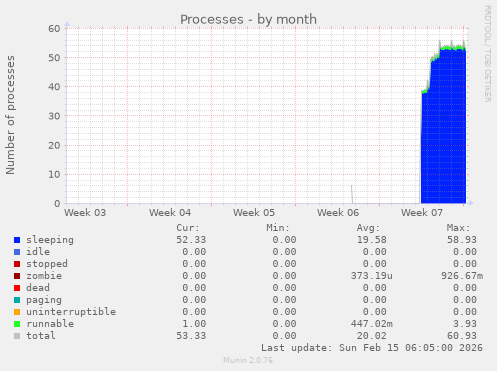Click the 'uninterruptible' legend label
497x371 pixels.
coord(71,312)
